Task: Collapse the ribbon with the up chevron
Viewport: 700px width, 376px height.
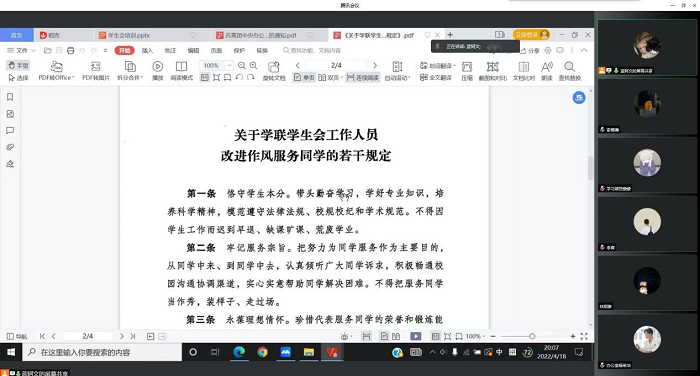Action: click(584, 50)
